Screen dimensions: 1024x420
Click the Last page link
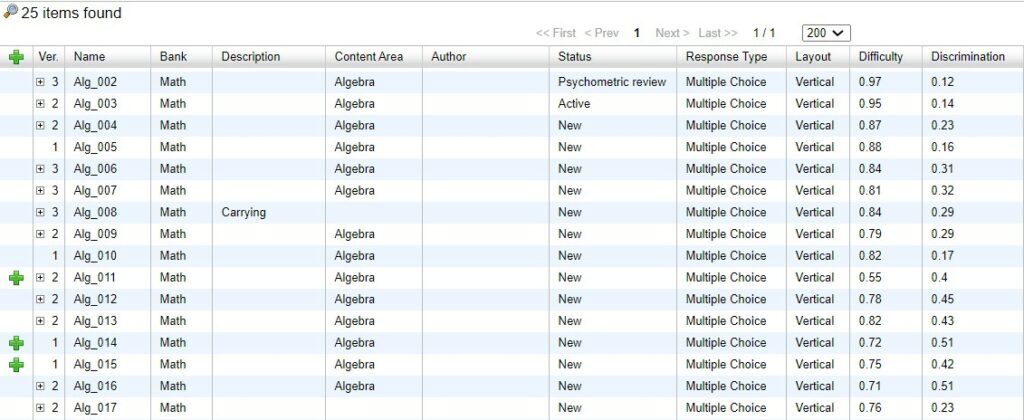pyautogui.click(x=718, y=33)
